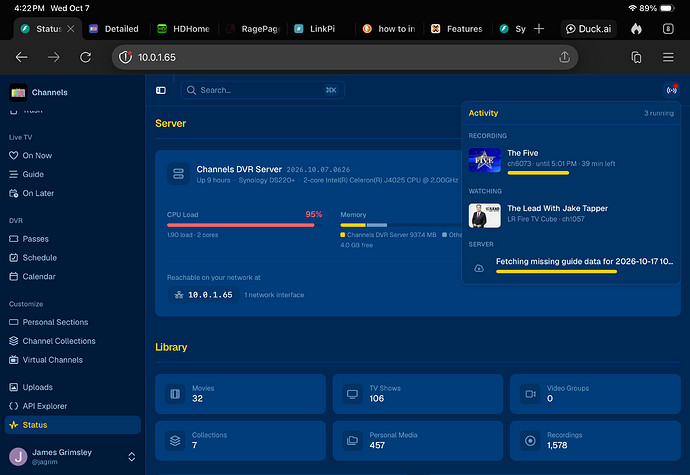Click the site privacy shield icon

125,57
